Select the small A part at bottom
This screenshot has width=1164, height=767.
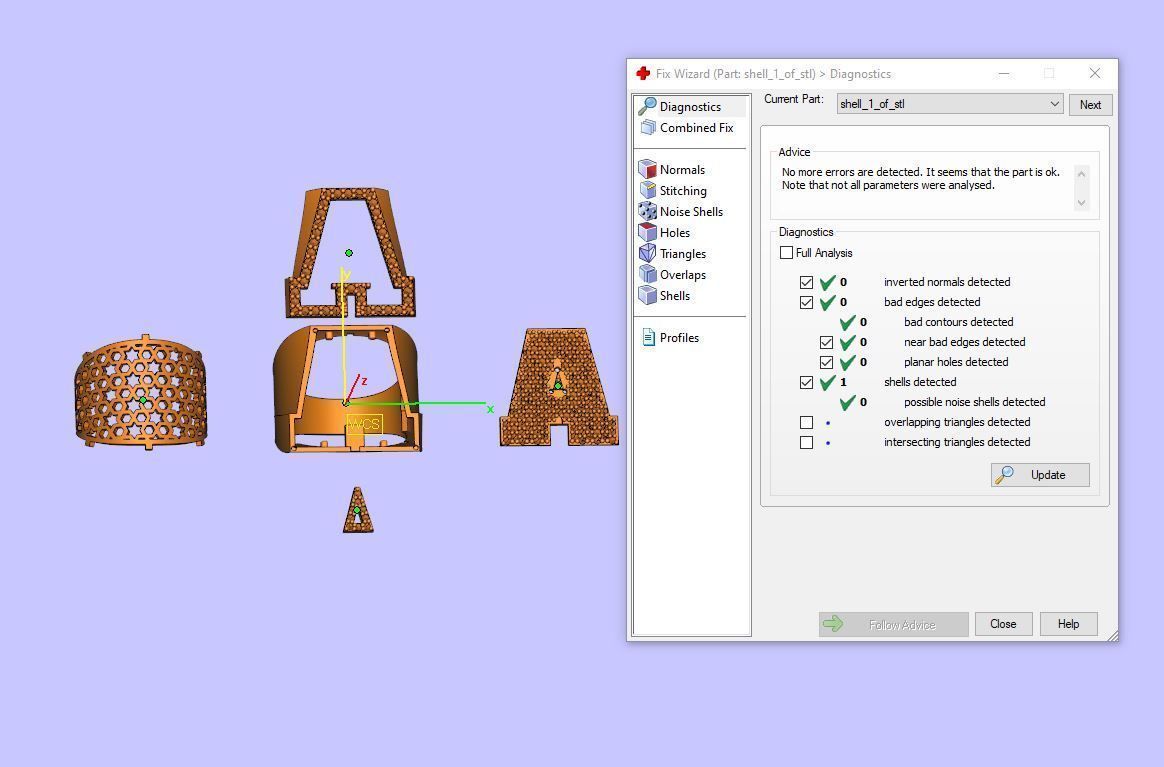pyautogui.click(x=358, y=509)
